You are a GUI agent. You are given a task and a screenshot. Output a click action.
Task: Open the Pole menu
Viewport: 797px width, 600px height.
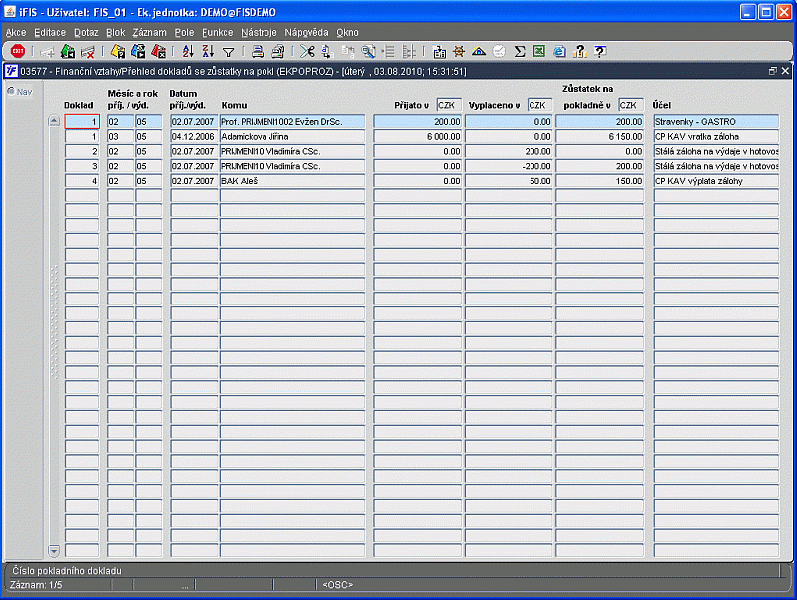point(184,32)
